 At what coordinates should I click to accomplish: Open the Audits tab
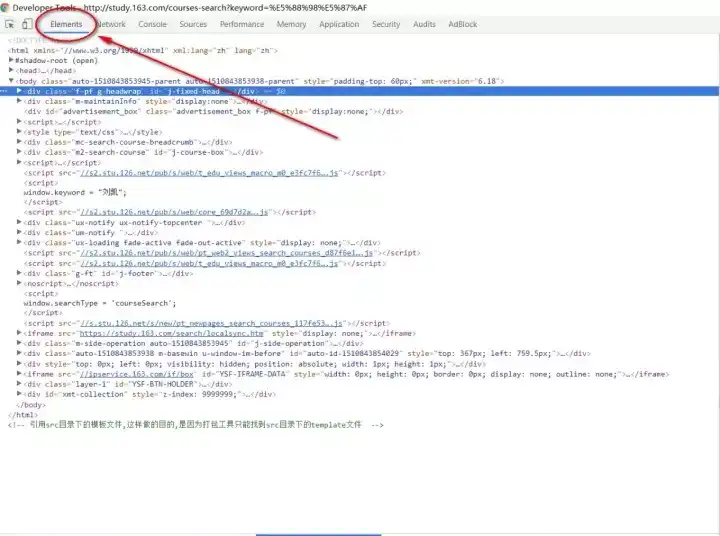(424, 24)
